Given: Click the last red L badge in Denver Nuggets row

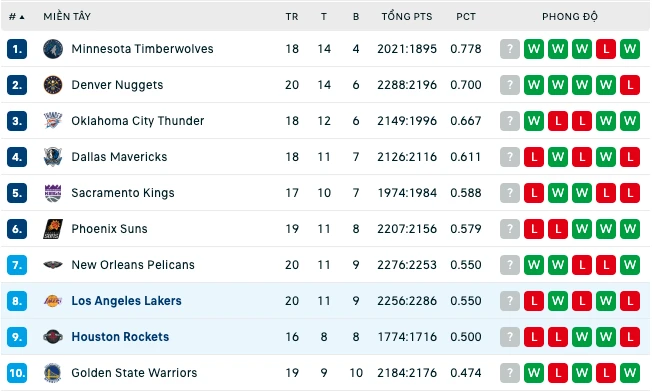Looking at the screenshot, I should point(630,85).
